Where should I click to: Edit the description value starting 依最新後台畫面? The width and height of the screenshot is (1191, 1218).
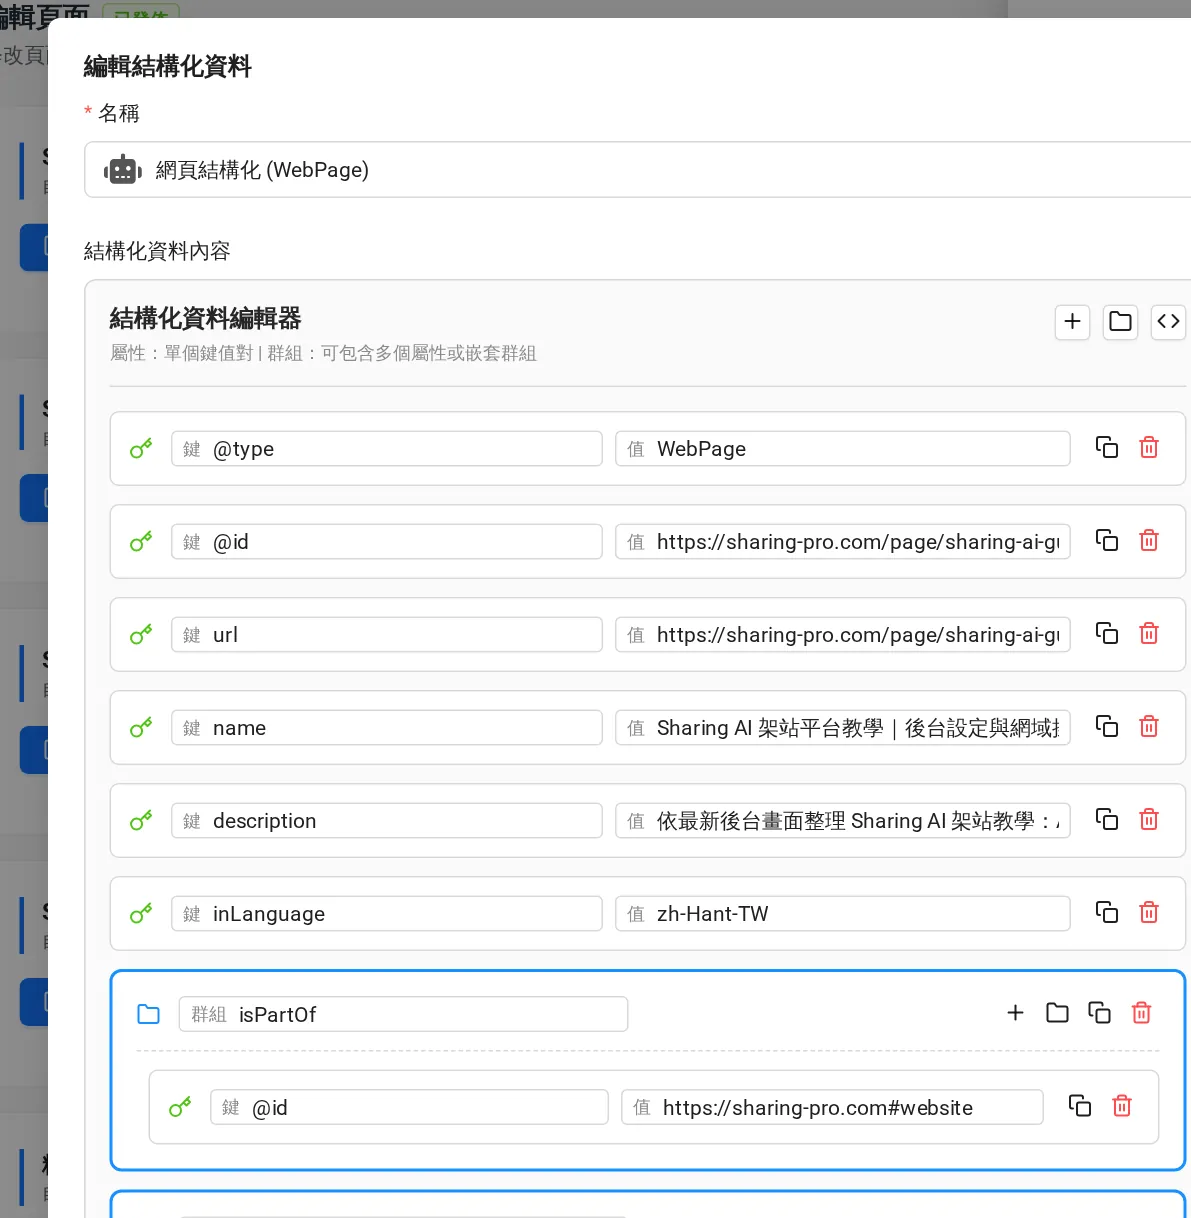(x=843, y=821)
